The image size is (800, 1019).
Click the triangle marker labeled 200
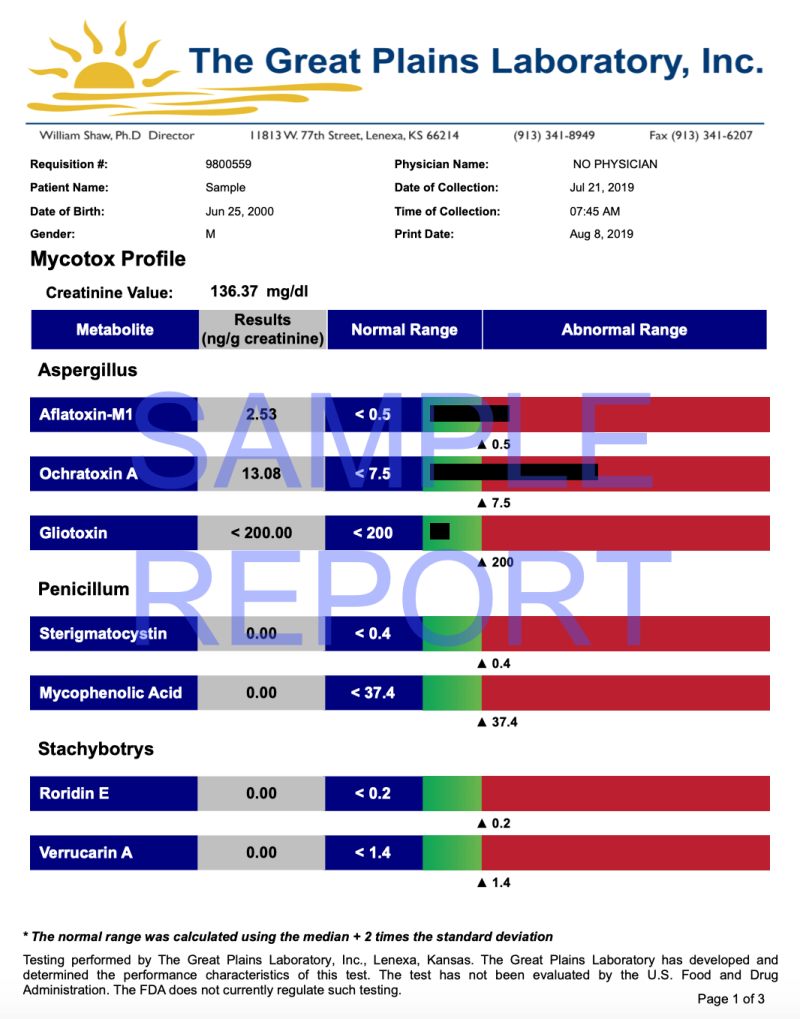click(x=482, y=562)
